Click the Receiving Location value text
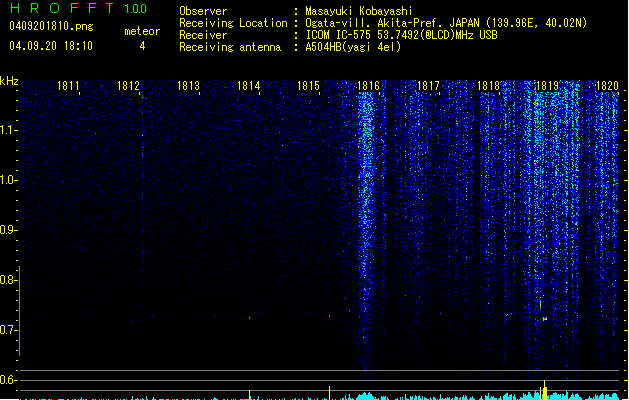Image resolution: width=629 pixels, height=400 pixels. (x=446, y=23)
